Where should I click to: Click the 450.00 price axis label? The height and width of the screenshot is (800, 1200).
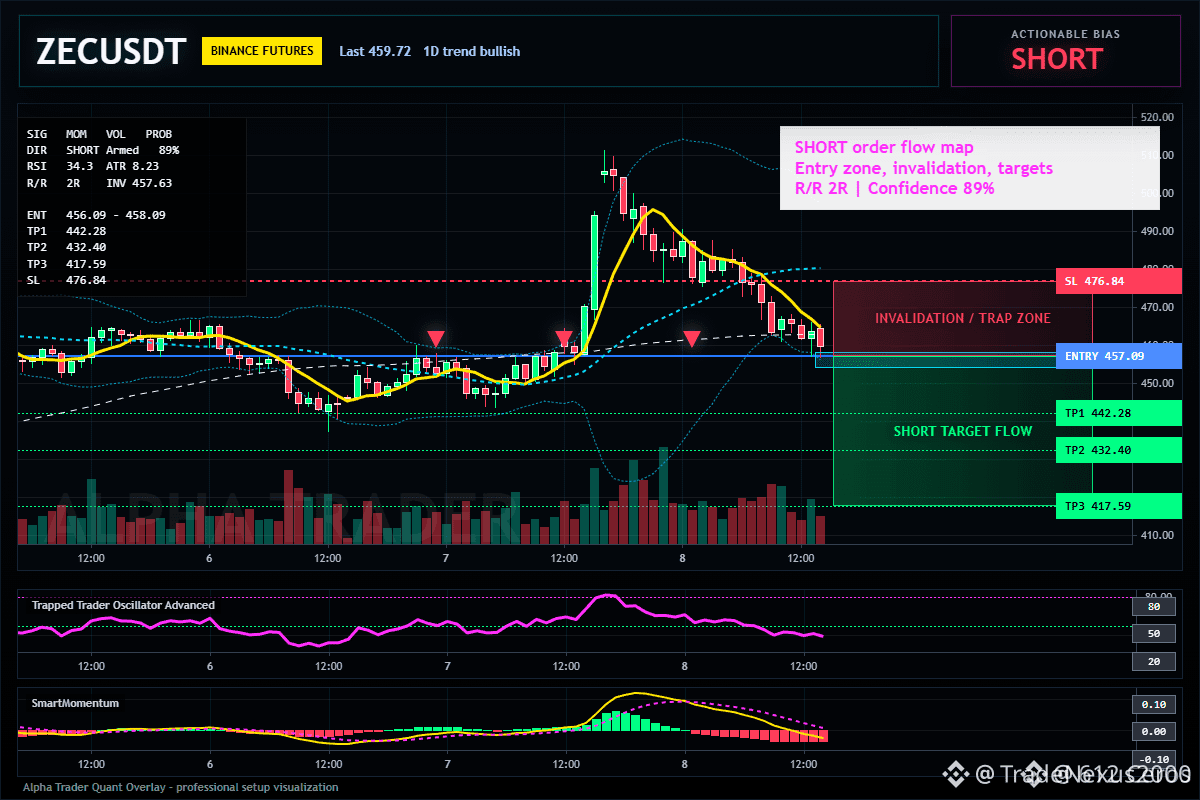[1156, 383]
